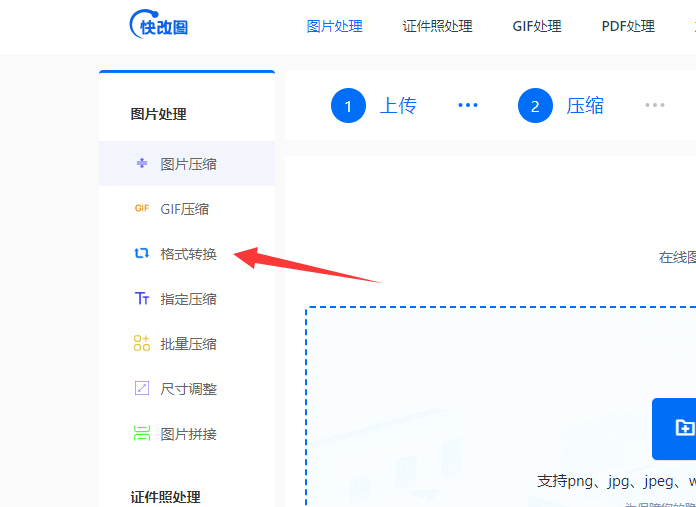Image resolution: width=696 pixels, height=507 pixels.
Task: Click the orange GIF icon in sidebar
Action: pos(142,208)
